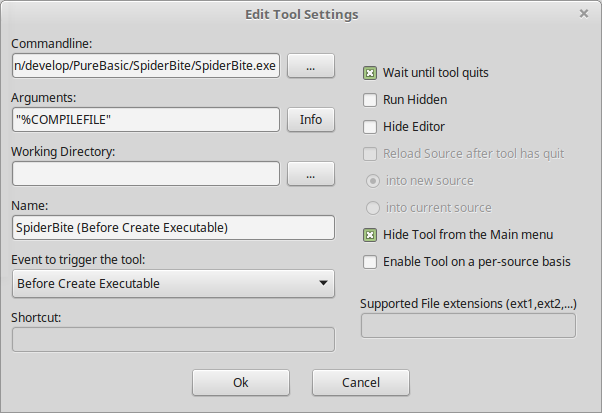Enable Tool on a per-source basis
602x413 pixels.
(370, 262)
